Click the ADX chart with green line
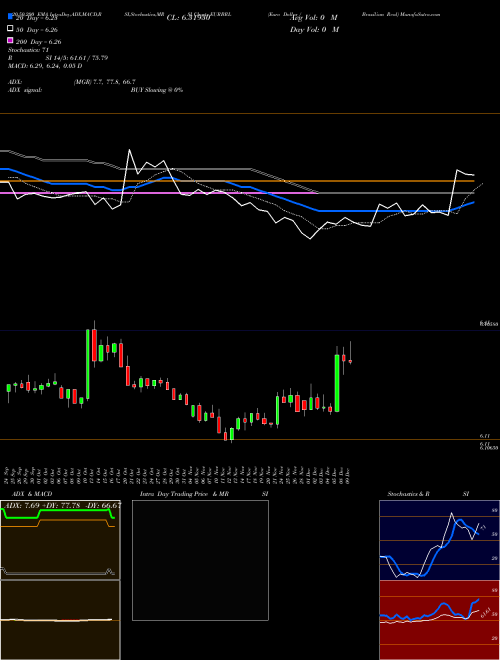The height and width of the screenshot is (660, 500). 60,540
